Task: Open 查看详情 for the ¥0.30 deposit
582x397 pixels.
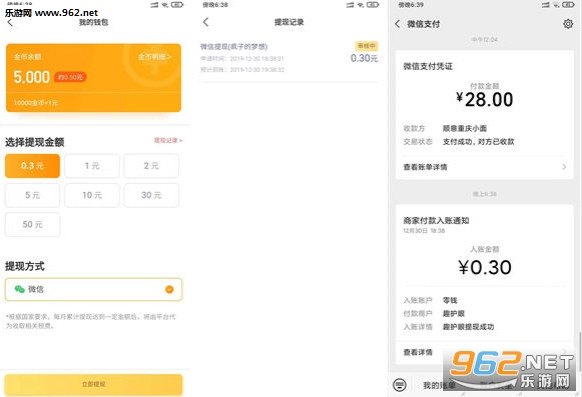Action: pyautogui.click(x=418, y=352)
